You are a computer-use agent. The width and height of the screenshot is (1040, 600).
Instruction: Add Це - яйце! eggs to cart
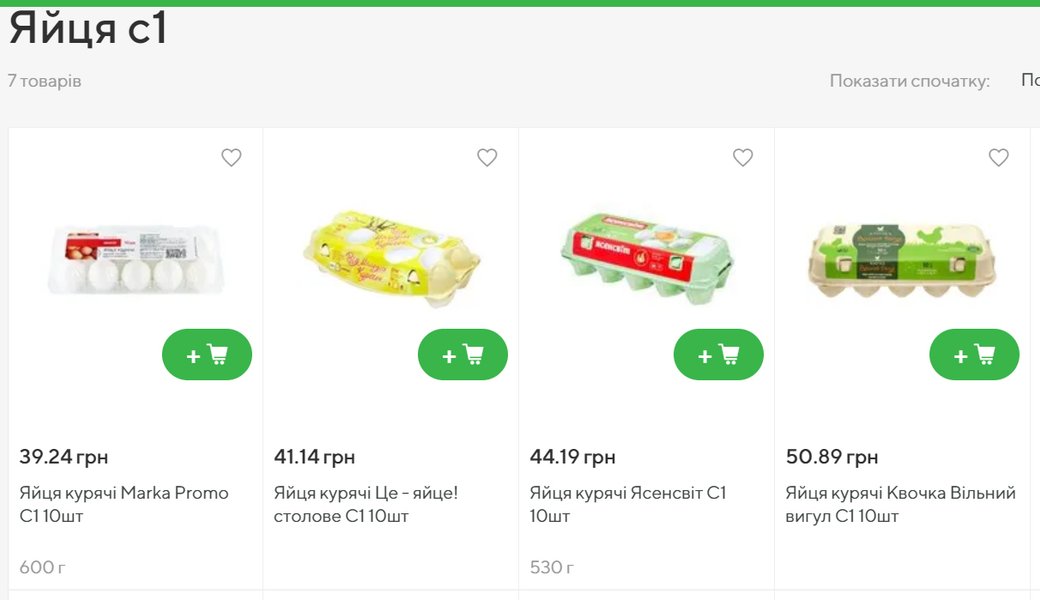pos(463,355)
